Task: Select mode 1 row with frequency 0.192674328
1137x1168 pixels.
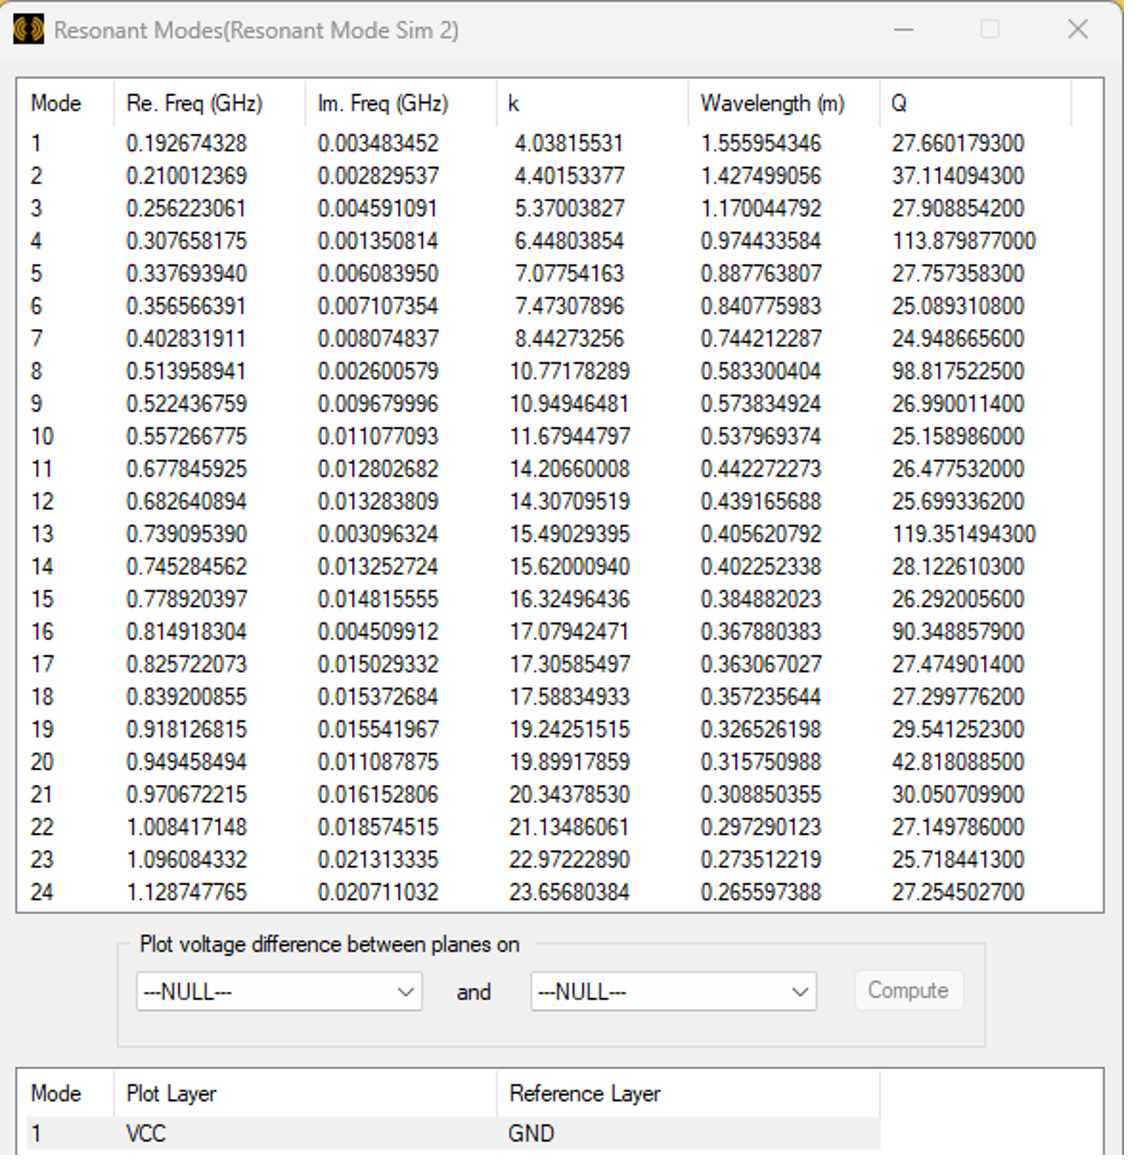Action: 548,143
